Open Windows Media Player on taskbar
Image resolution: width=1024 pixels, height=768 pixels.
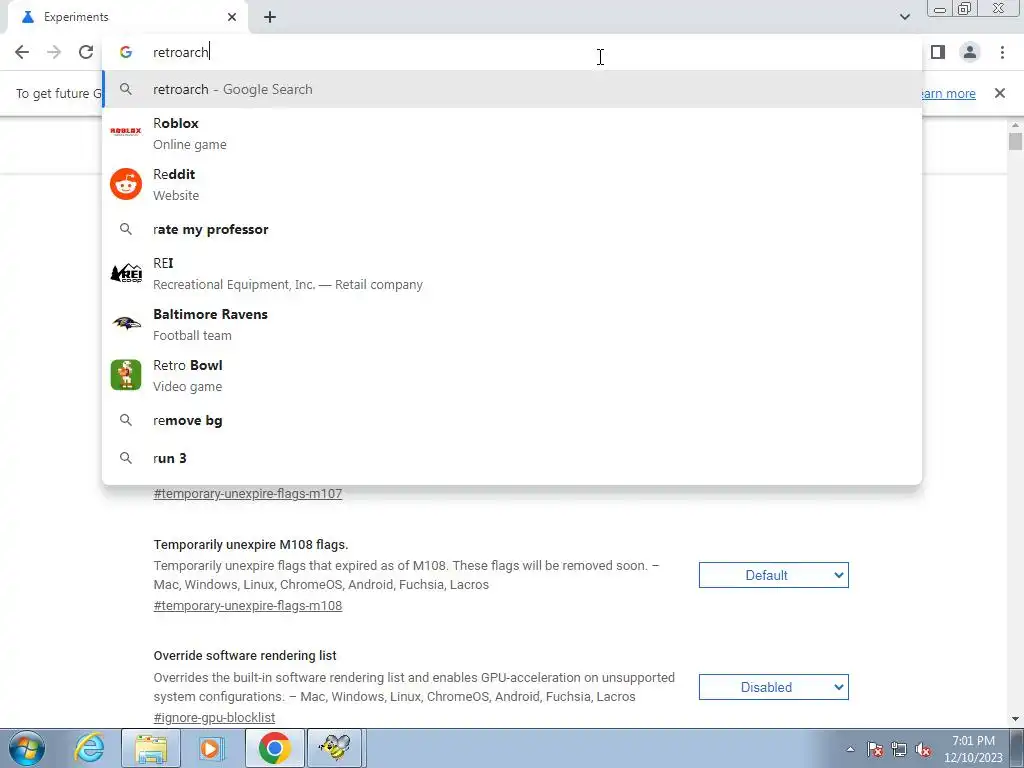[x=212, y=748]
